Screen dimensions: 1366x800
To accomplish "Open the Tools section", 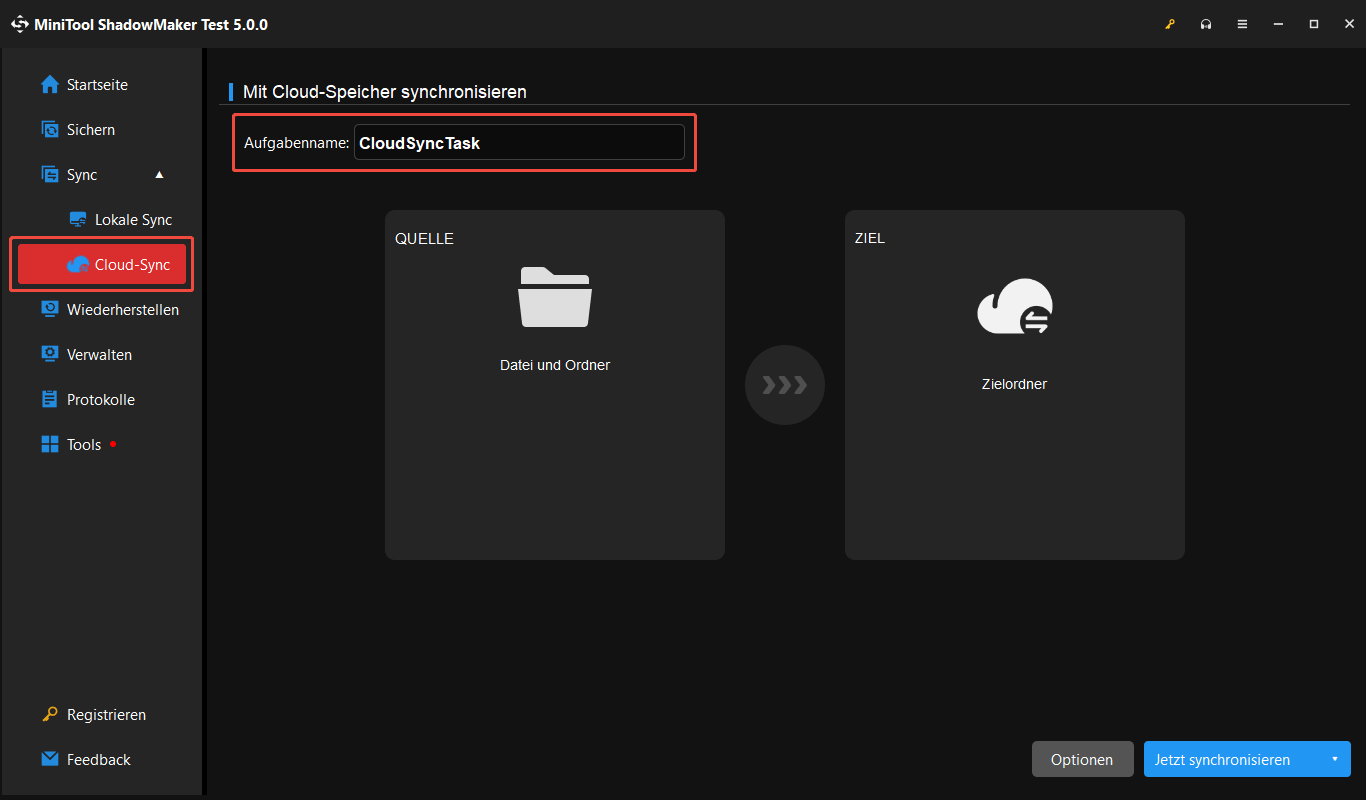I will point(71,445).
